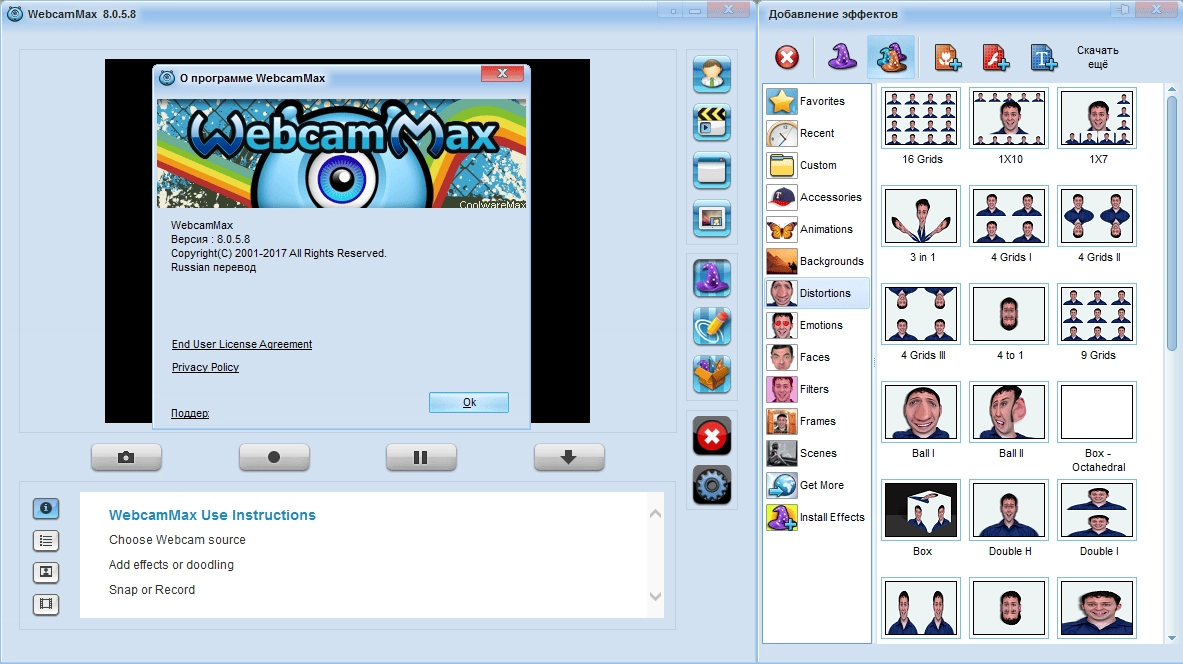Select the picture source icon
The image size is (1183, 664).
pyautogui.click(x=711, y=219)
